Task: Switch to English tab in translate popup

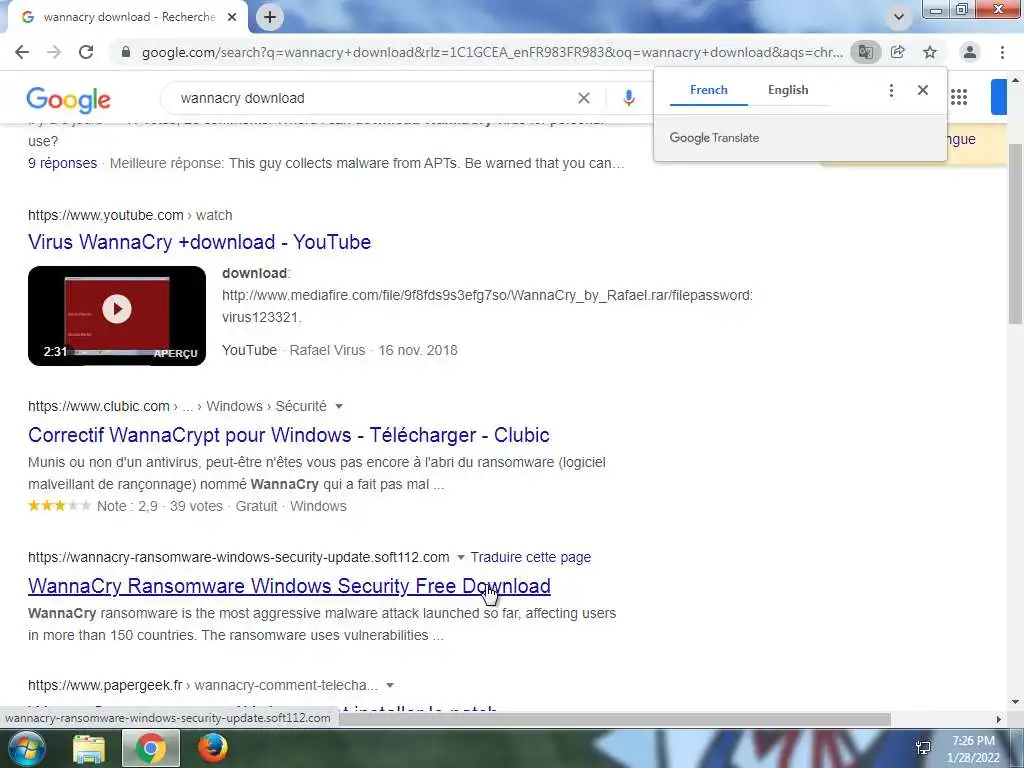Action: 788,90
